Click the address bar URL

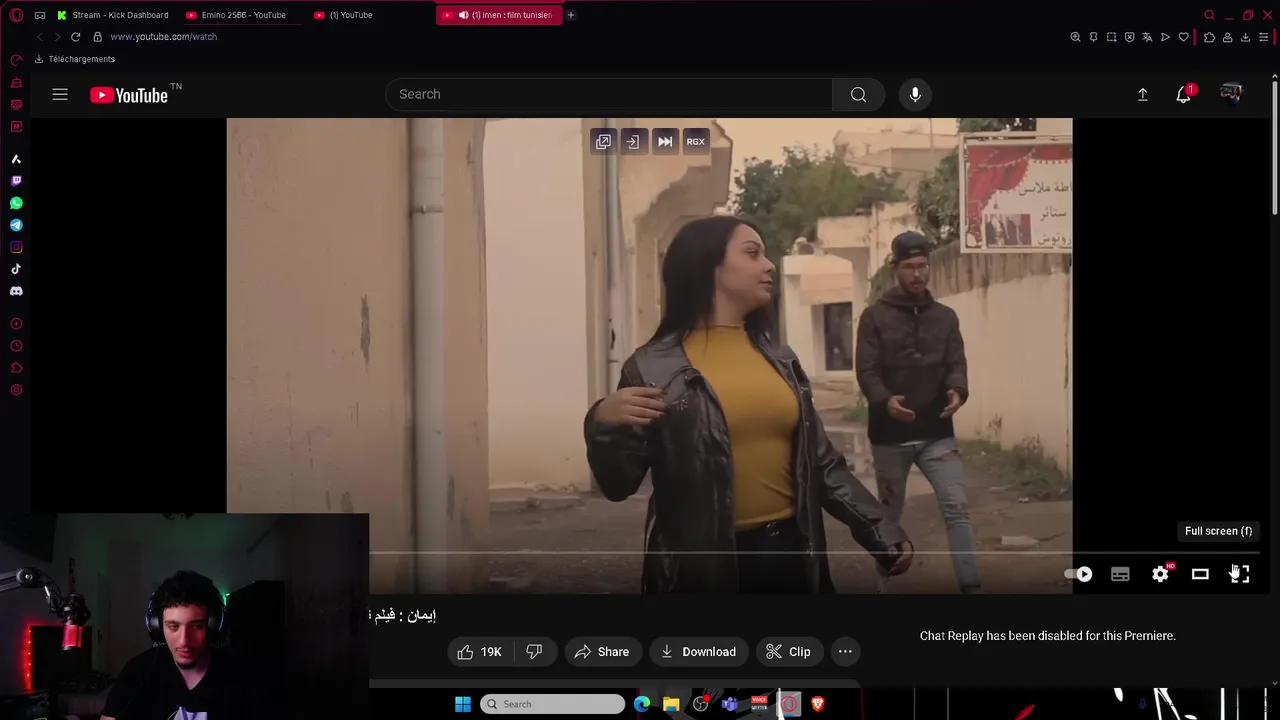(164, 37)
